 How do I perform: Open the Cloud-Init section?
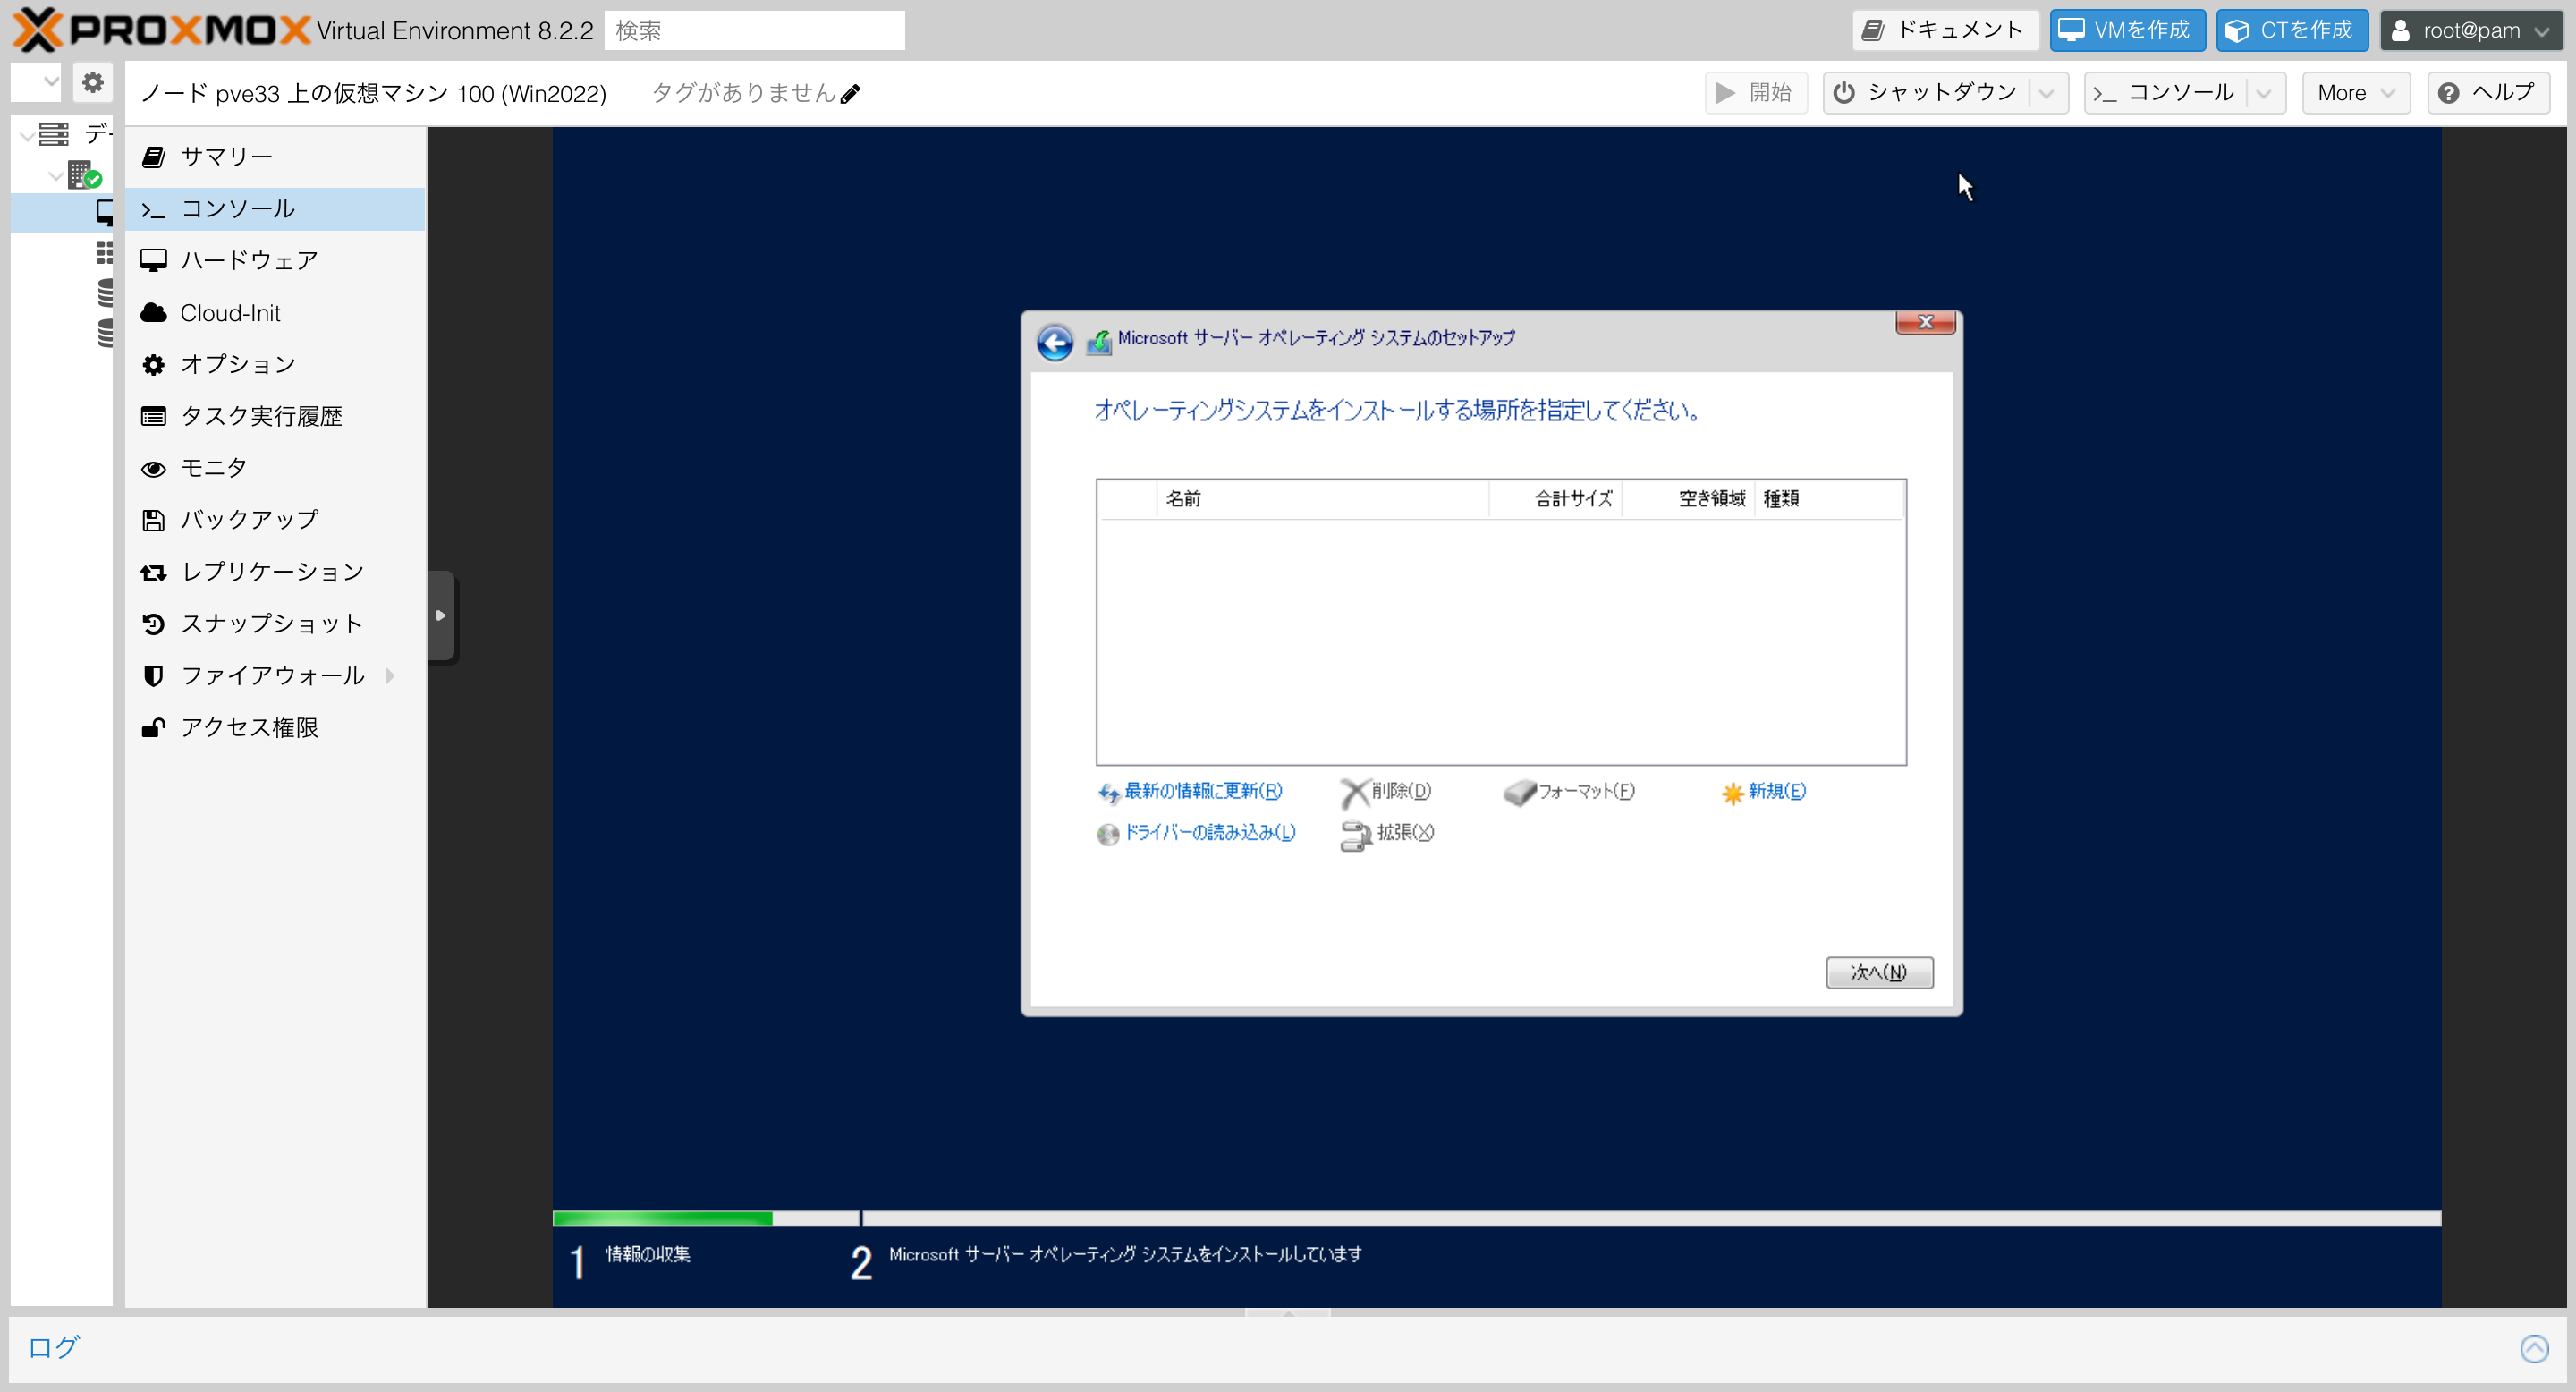click(x=230, y=313)
